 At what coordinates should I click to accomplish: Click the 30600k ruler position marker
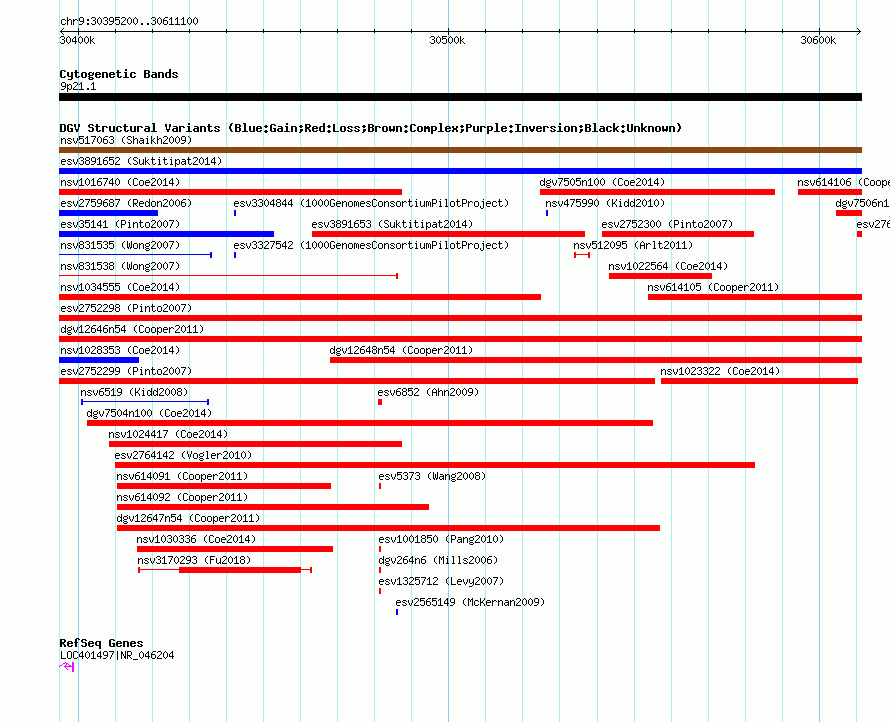tap(818, 40)
